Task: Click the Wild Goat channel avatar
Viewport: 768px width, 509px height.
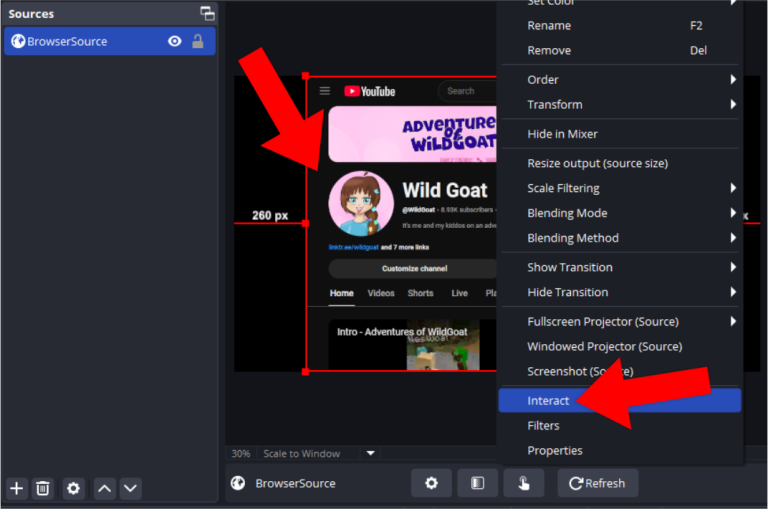Action: [361, 203]
